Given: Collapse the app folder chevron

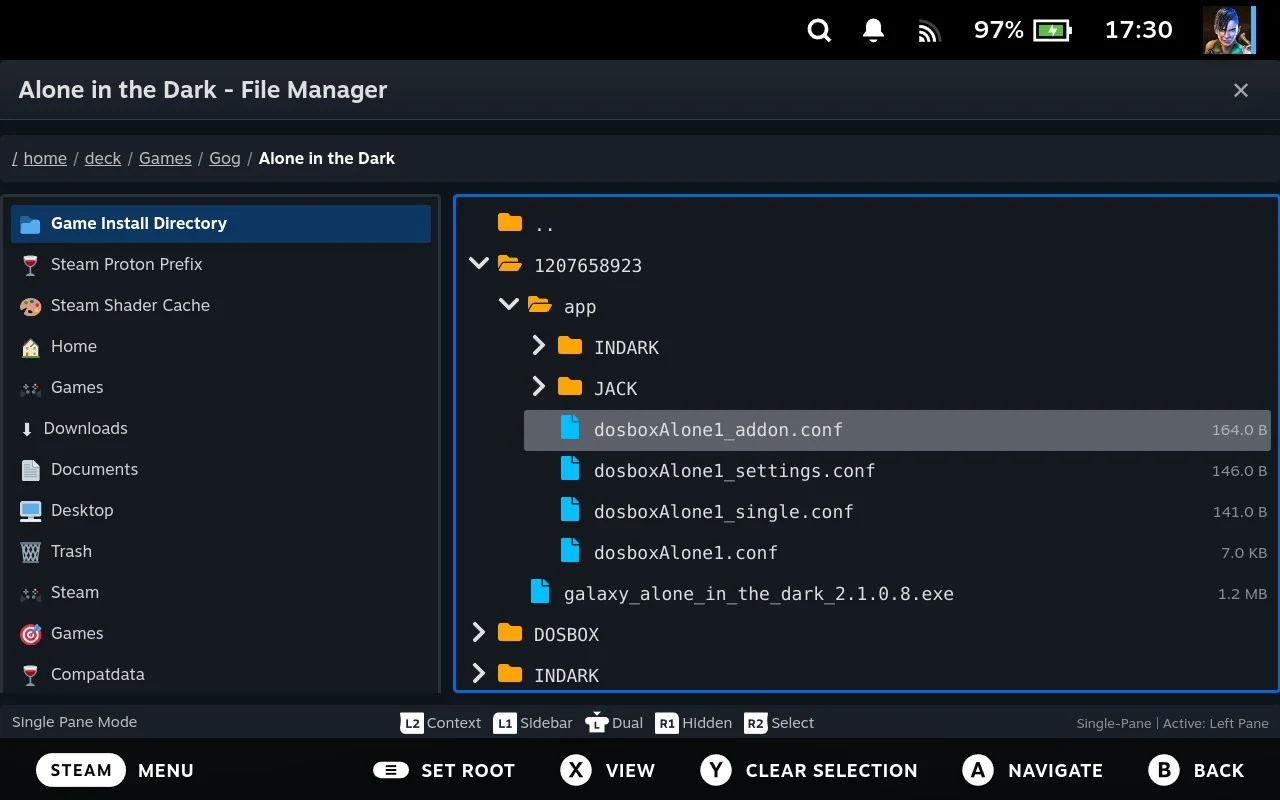Looking at the screenshot, I should [x=509, y=305].
